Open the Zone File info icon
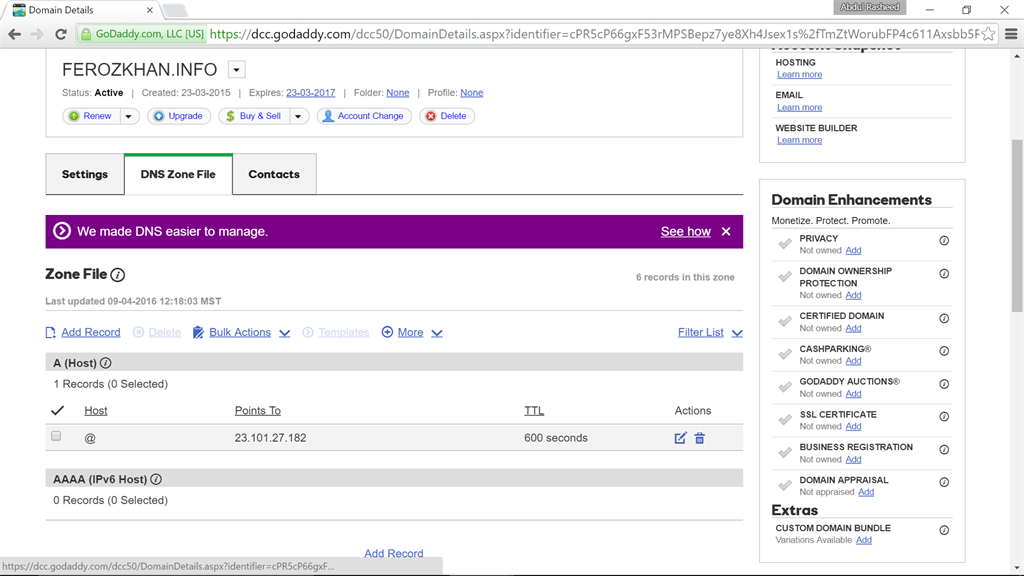Screen dimensions: 1024x576 click(118, 275)
